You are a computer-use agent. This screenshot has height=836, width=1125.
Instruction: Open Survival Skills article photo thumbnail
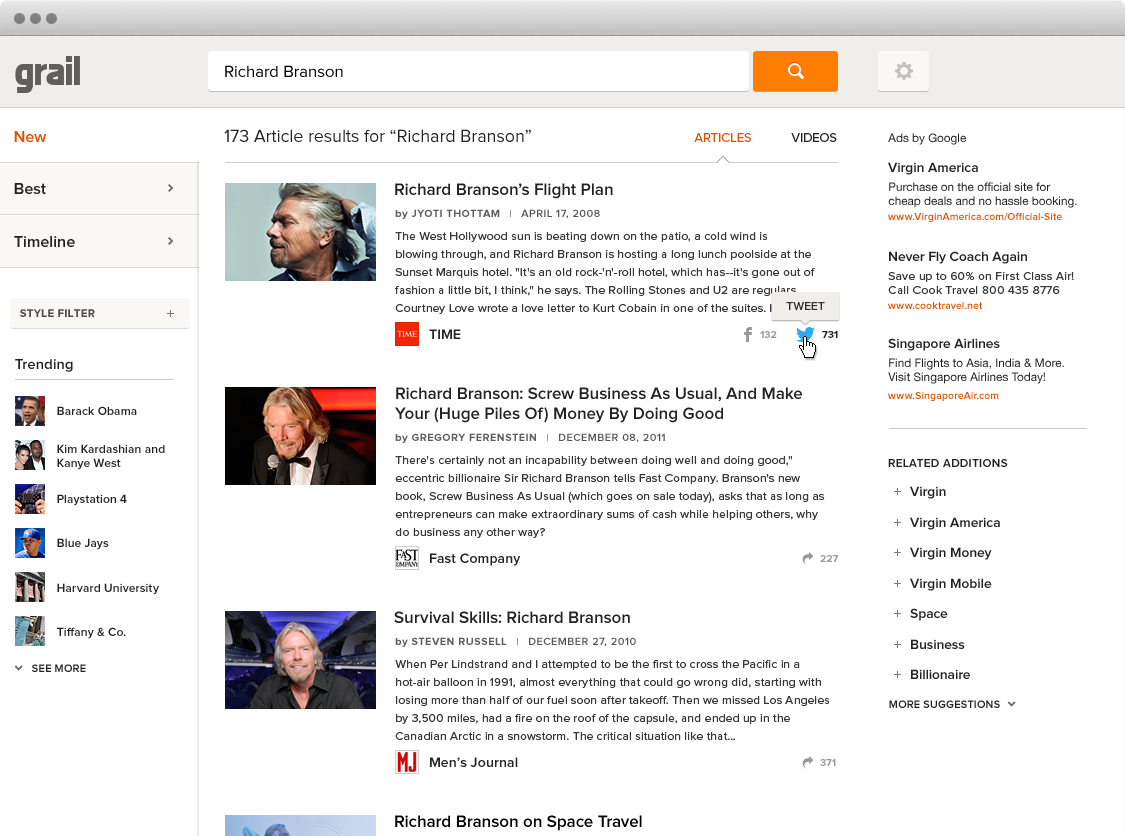(x=300, y=659)
